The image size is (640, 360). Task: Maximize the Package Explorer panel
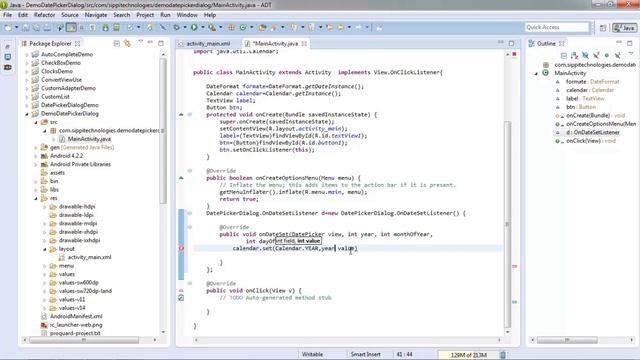[x=161, y=43]
